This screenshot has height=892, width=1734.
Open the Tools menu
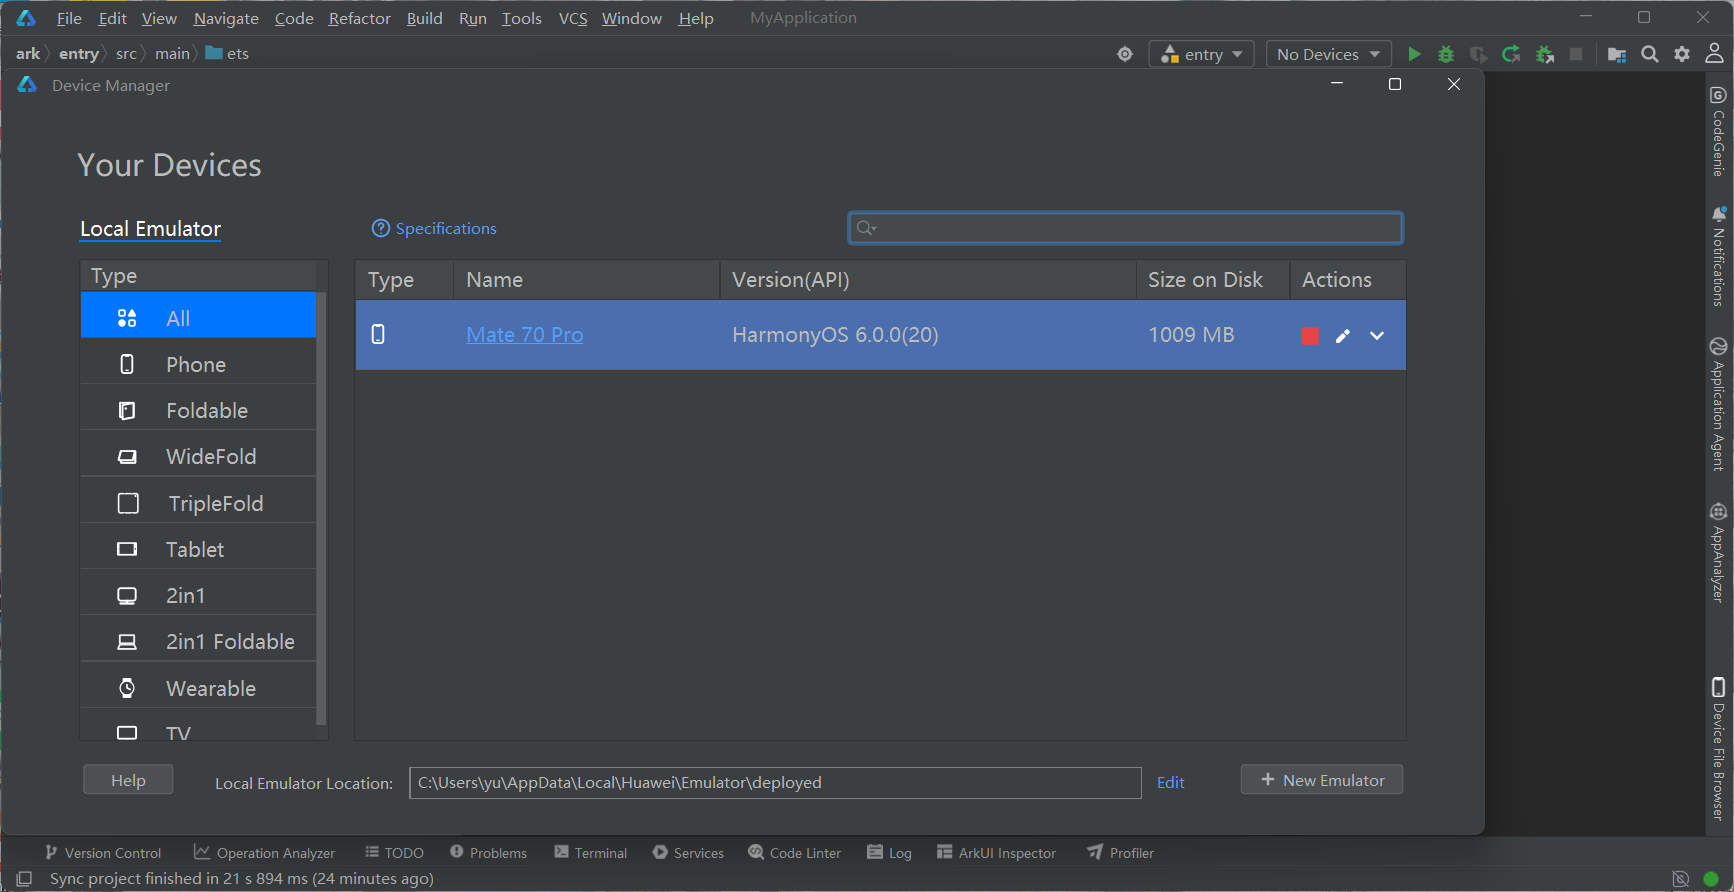[x=521, y=18]
